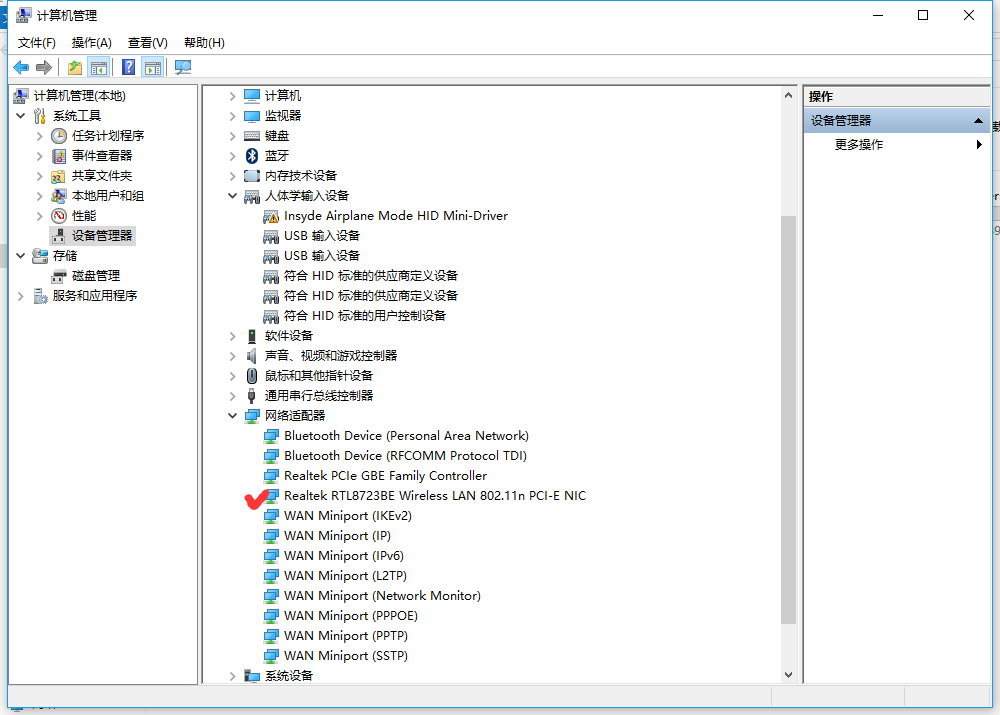Select WAN Miniport (IKEv2)

tap(348, 515)
